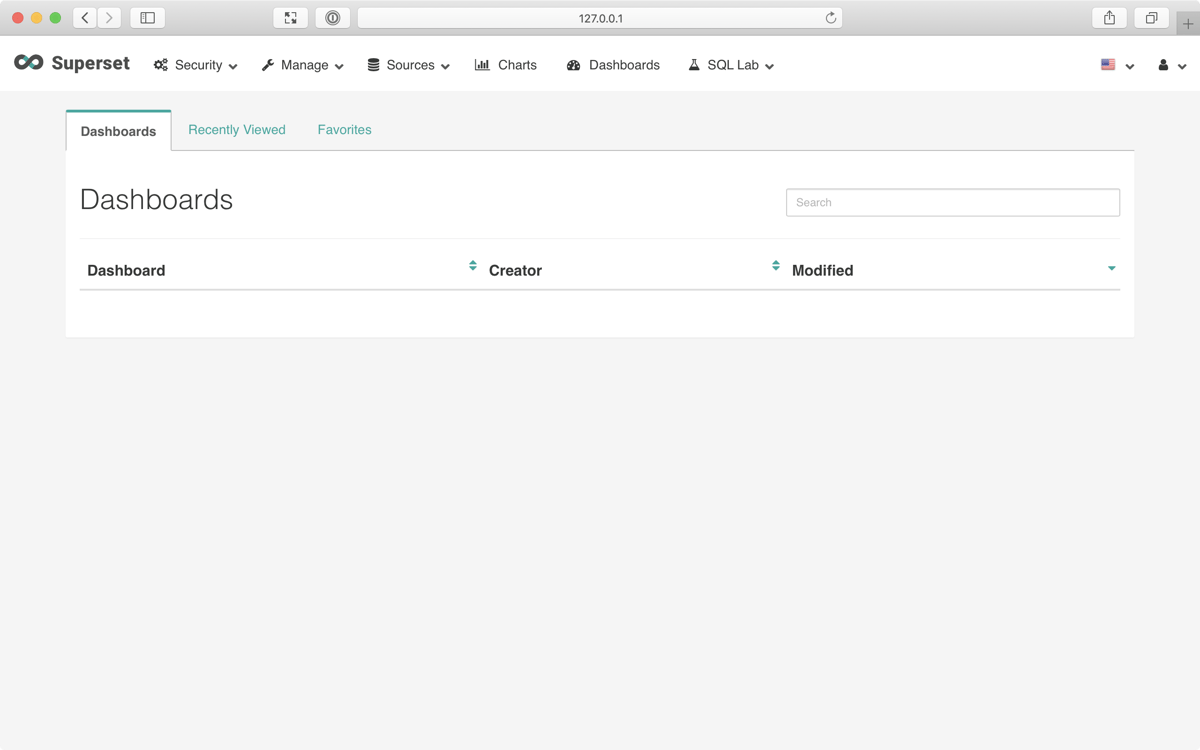Open Sources via the database icon
Viewport: 1200px width, 750px height.
pyautogui.click(x=371, y=64)
